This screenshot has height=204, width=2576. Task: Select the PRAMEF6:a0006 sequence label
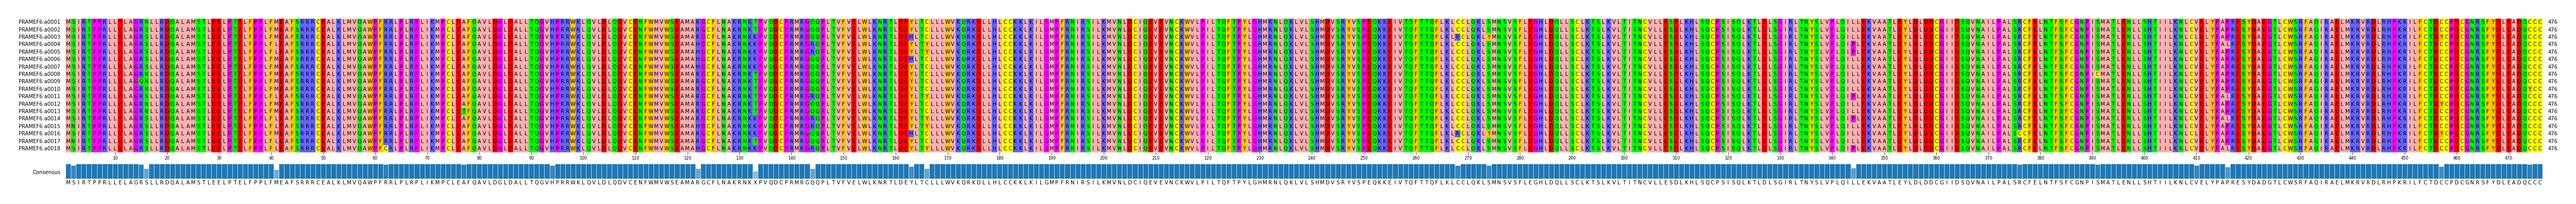pos(39,59)
